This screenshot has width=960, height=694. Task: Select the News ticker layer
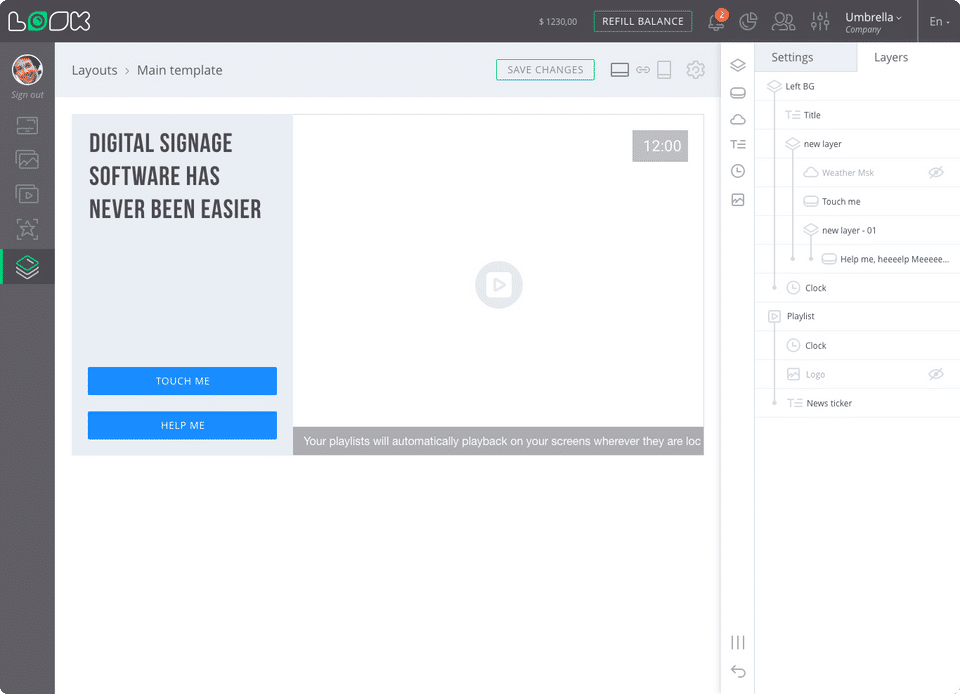pyautogui.click(x=857, y=403)
